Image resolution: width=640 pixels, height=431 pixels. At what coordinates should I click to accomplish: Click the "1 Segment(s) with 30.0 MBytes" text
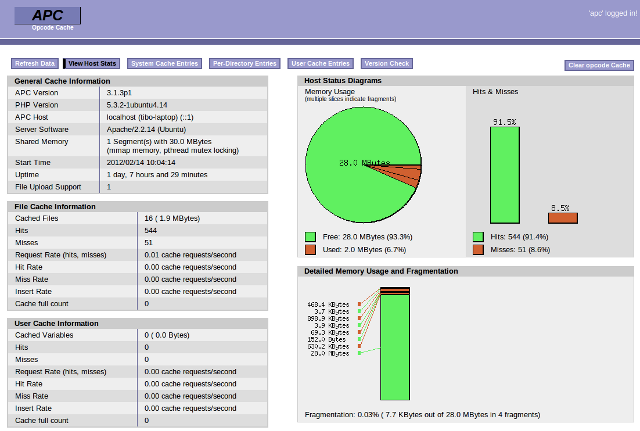(x=159, y=142)
